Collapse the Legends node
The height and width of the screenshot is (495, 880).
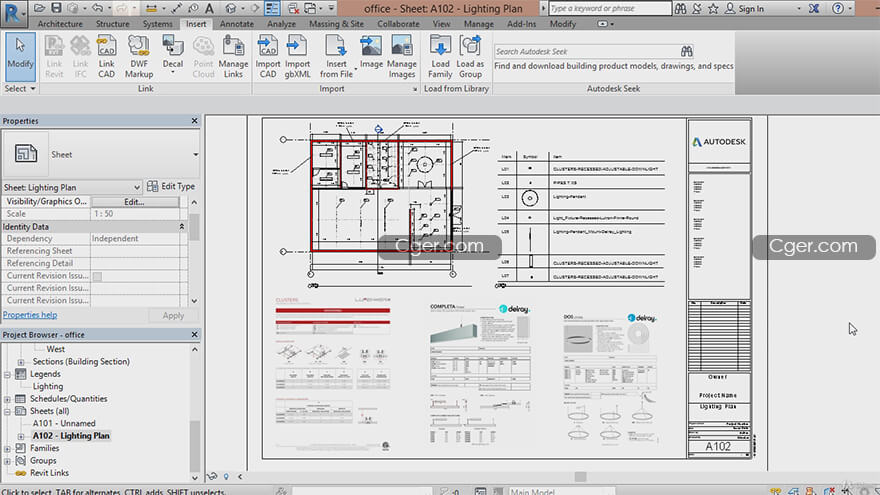pyautogui.click(x=7, y=374)
